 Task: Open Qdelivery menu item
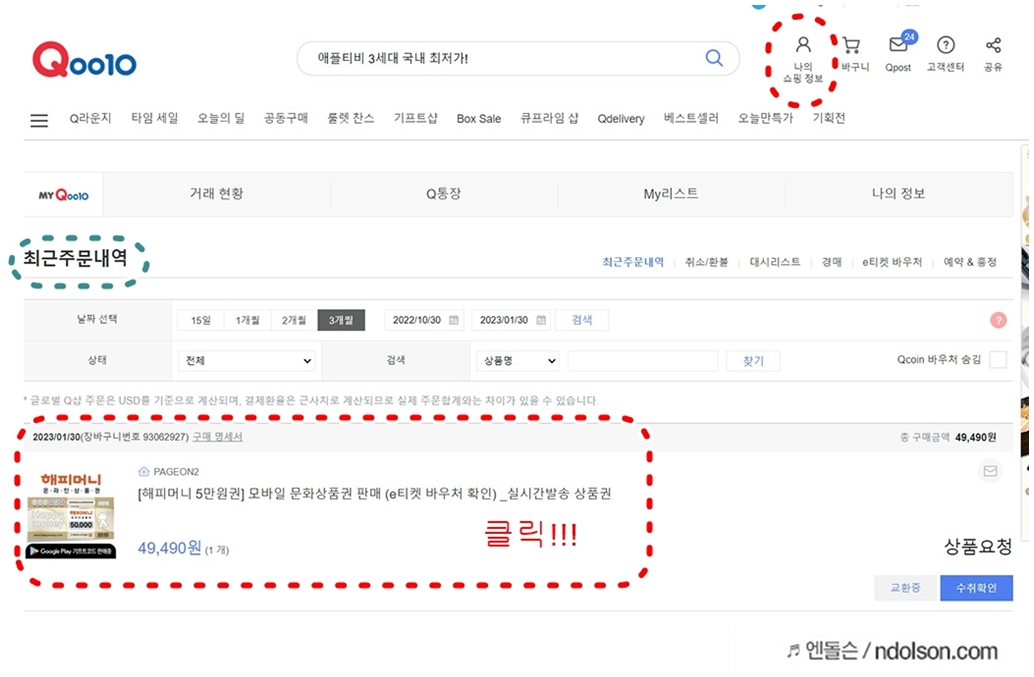(621, 119)
